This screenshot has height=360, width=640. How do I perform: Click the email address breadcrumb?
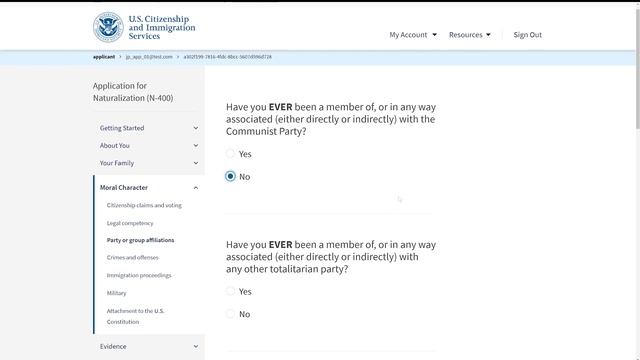[x=149, y=57]
